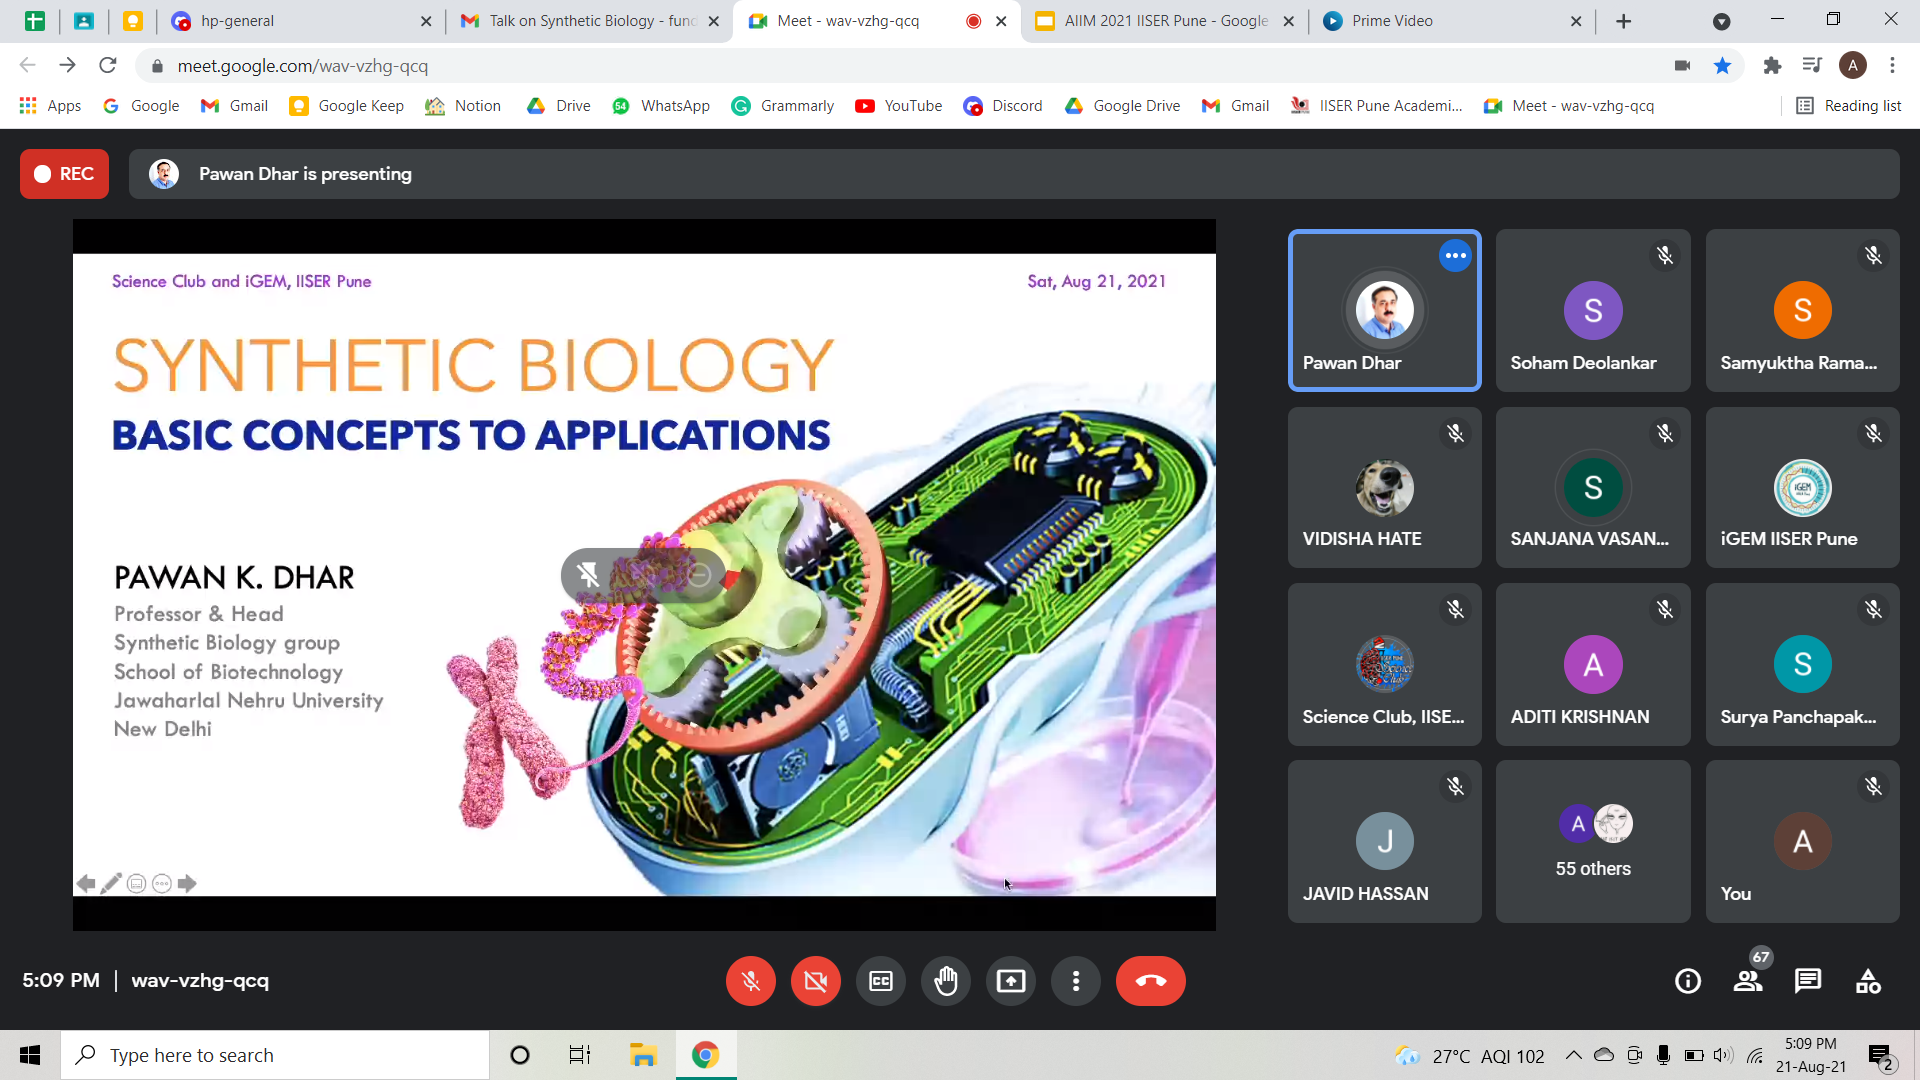Screen dimensions: 1920x1080
Task: Show everyone participants panel
Action: point(1748,981)
